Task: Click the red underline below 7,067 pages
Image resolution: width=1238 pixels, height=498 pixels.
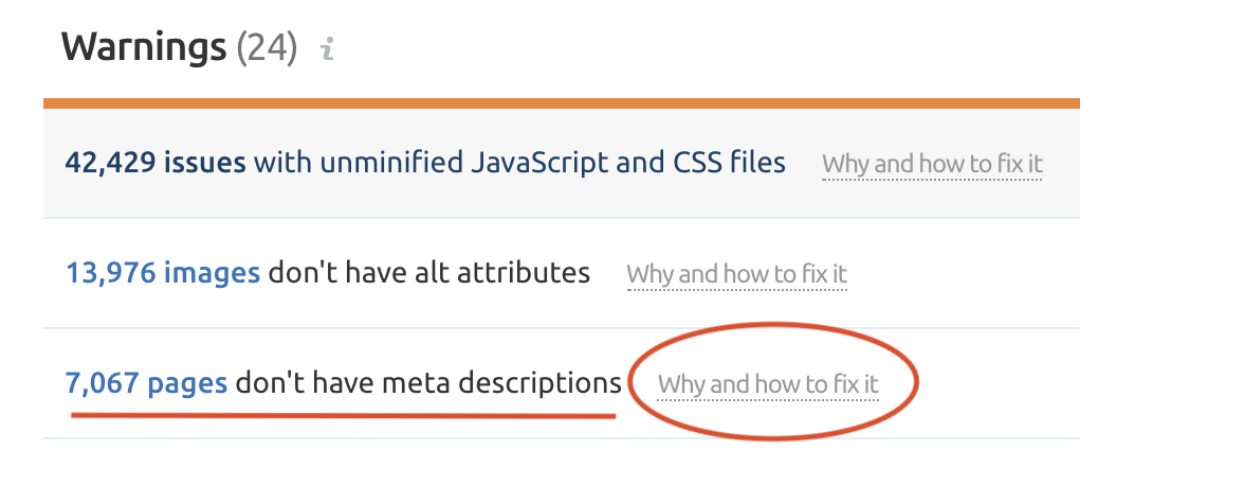Action: click(x=342, y=414)
